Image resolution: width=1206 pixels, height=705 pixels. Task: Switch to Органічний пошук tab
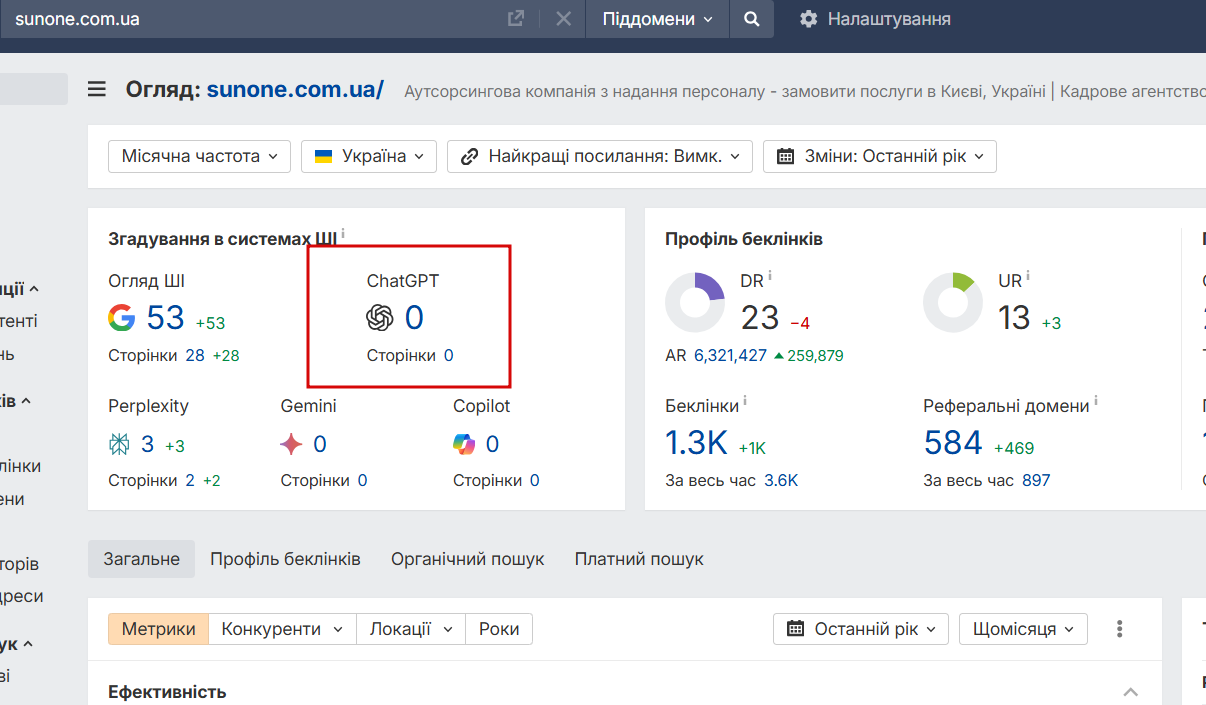tap(468, 559)
